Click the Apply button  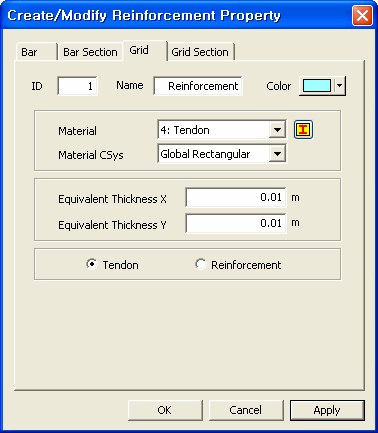[327, 410]
